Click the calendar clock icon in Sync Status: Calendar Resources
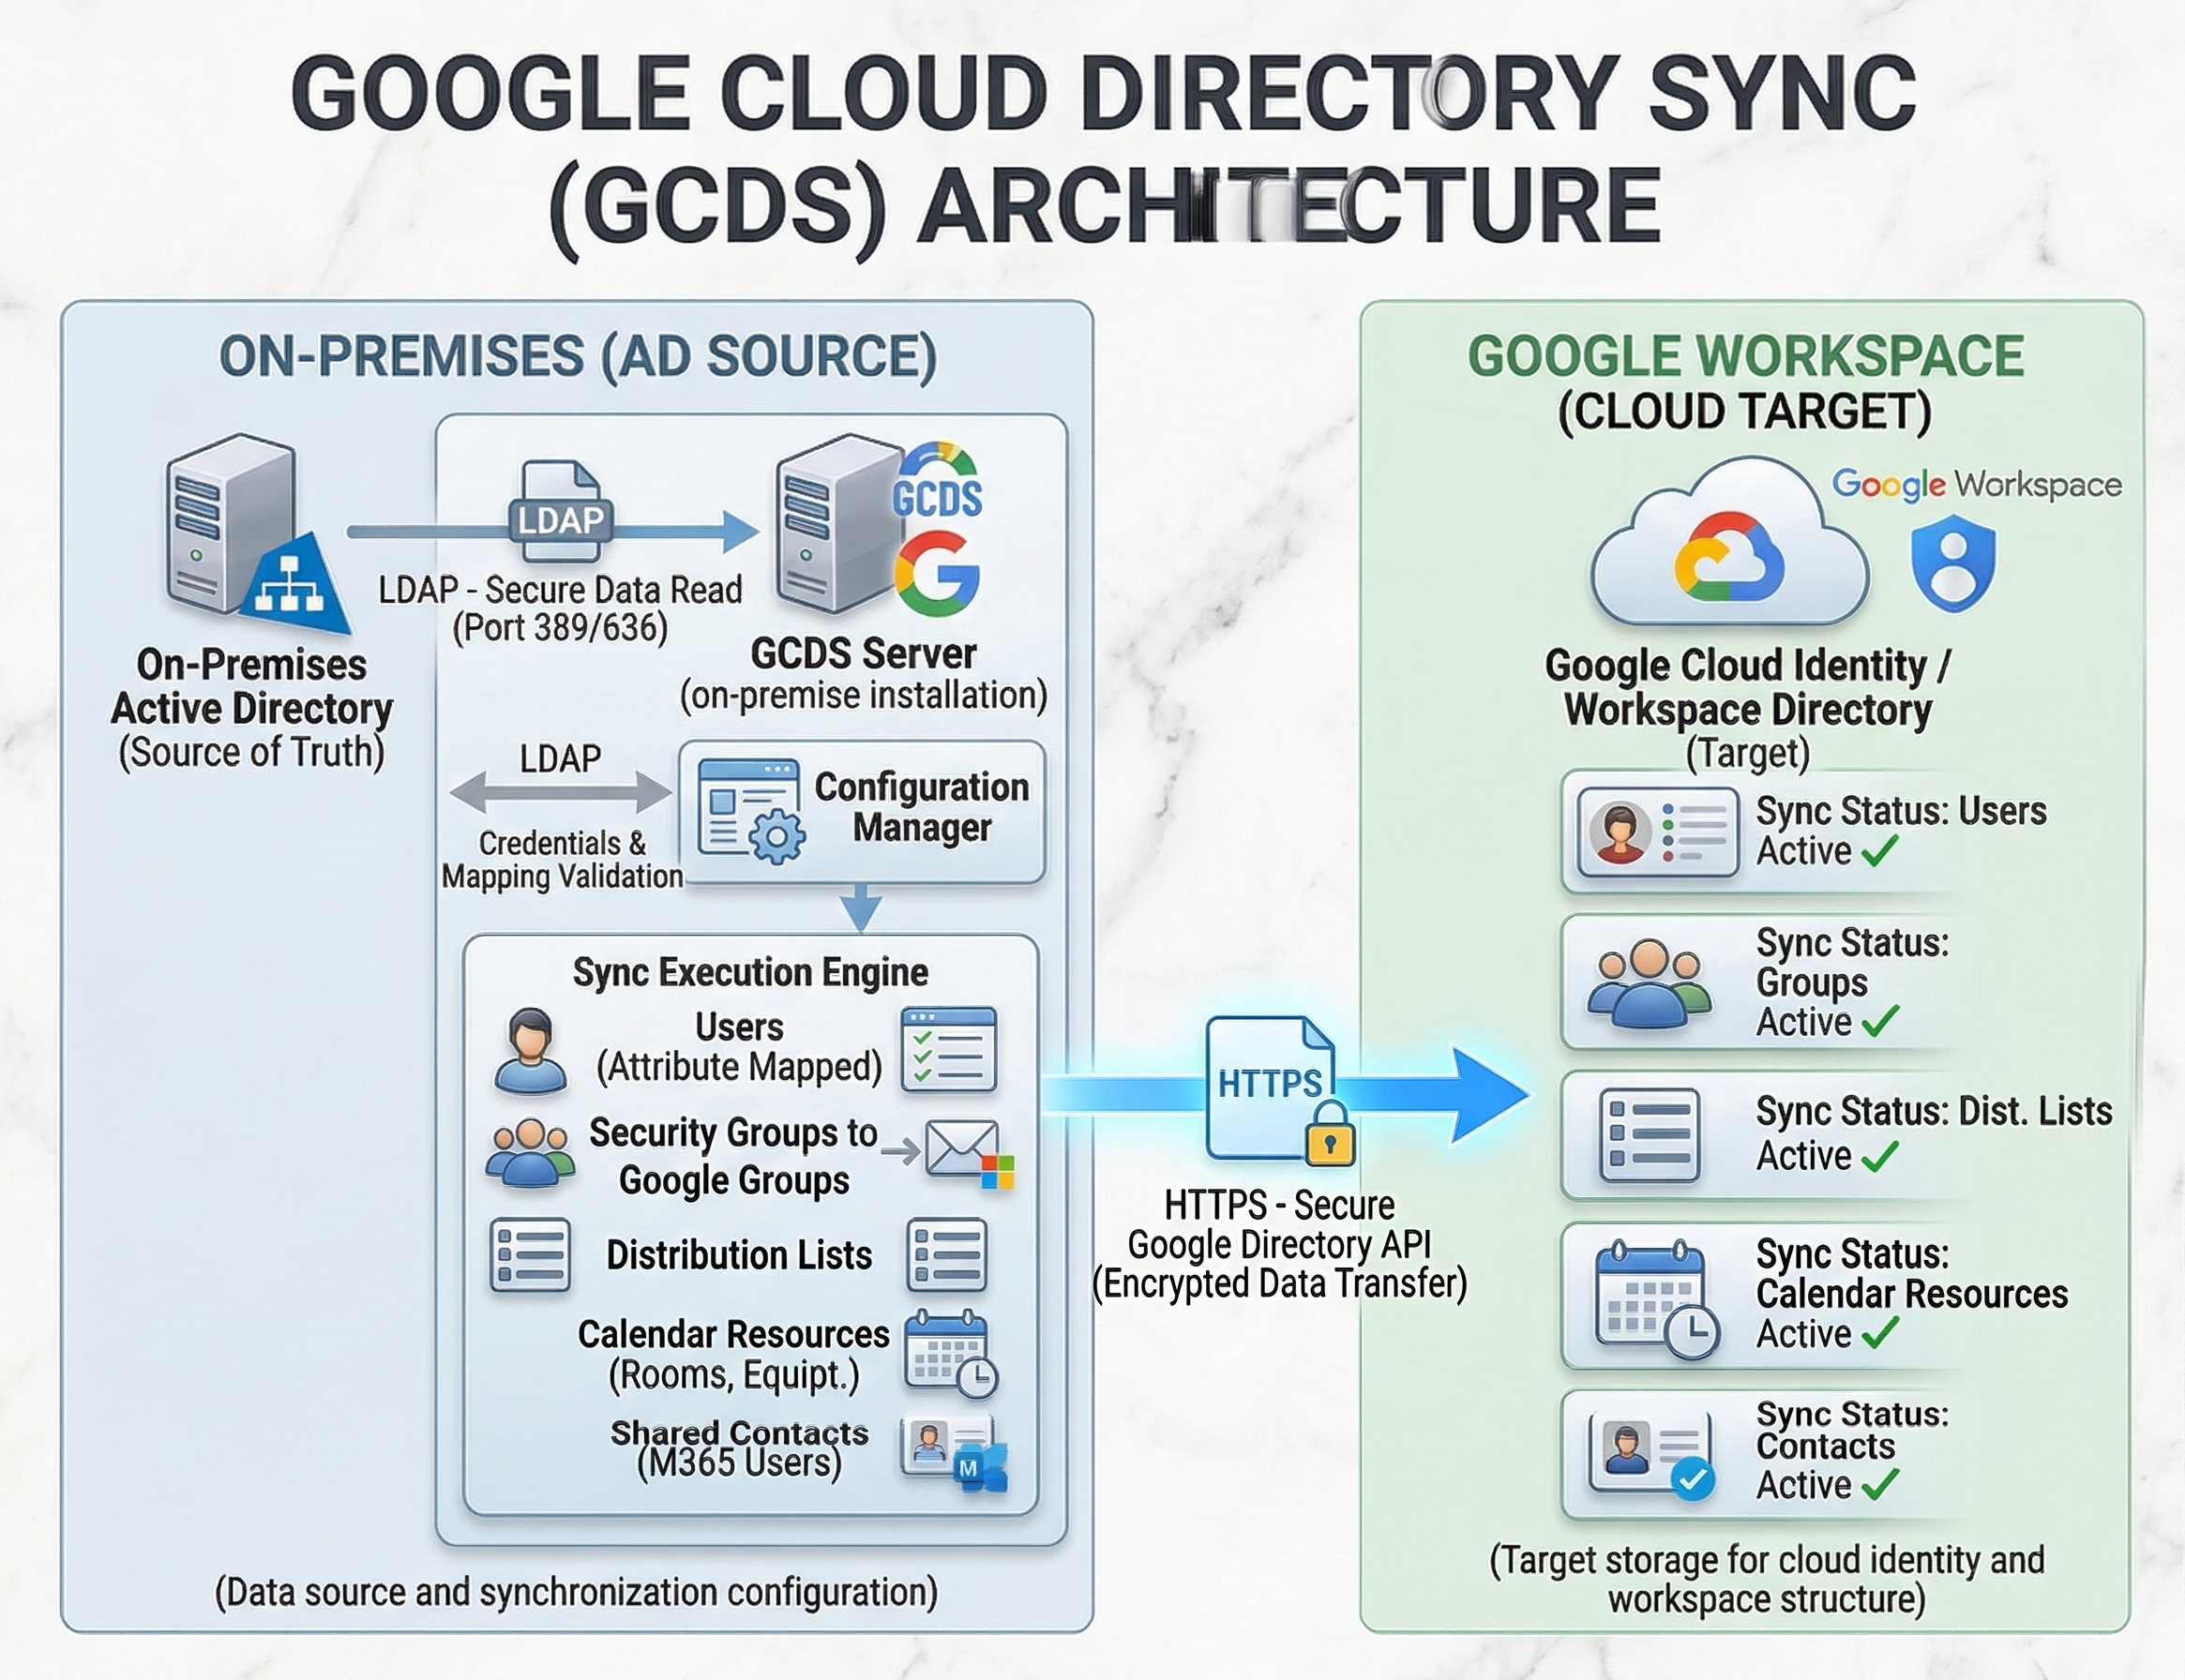 coord(1657,1299)
